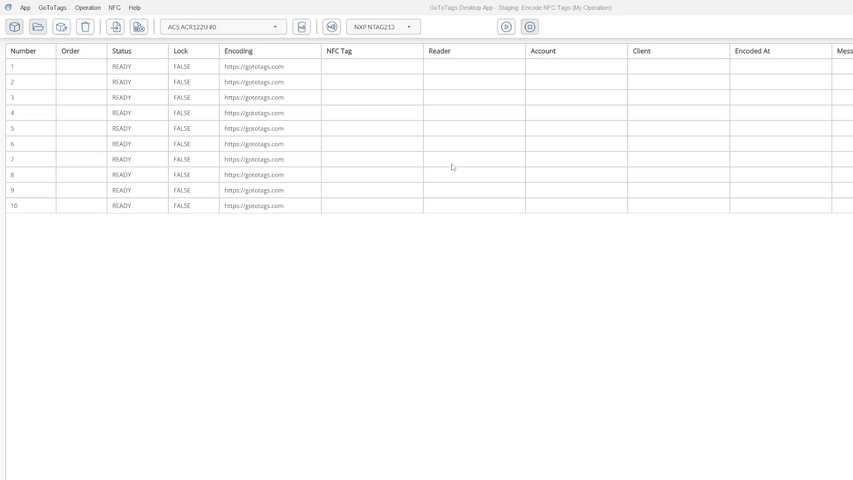Click the NFC tag type icon

pyautogui.click(x=332, y=27)
